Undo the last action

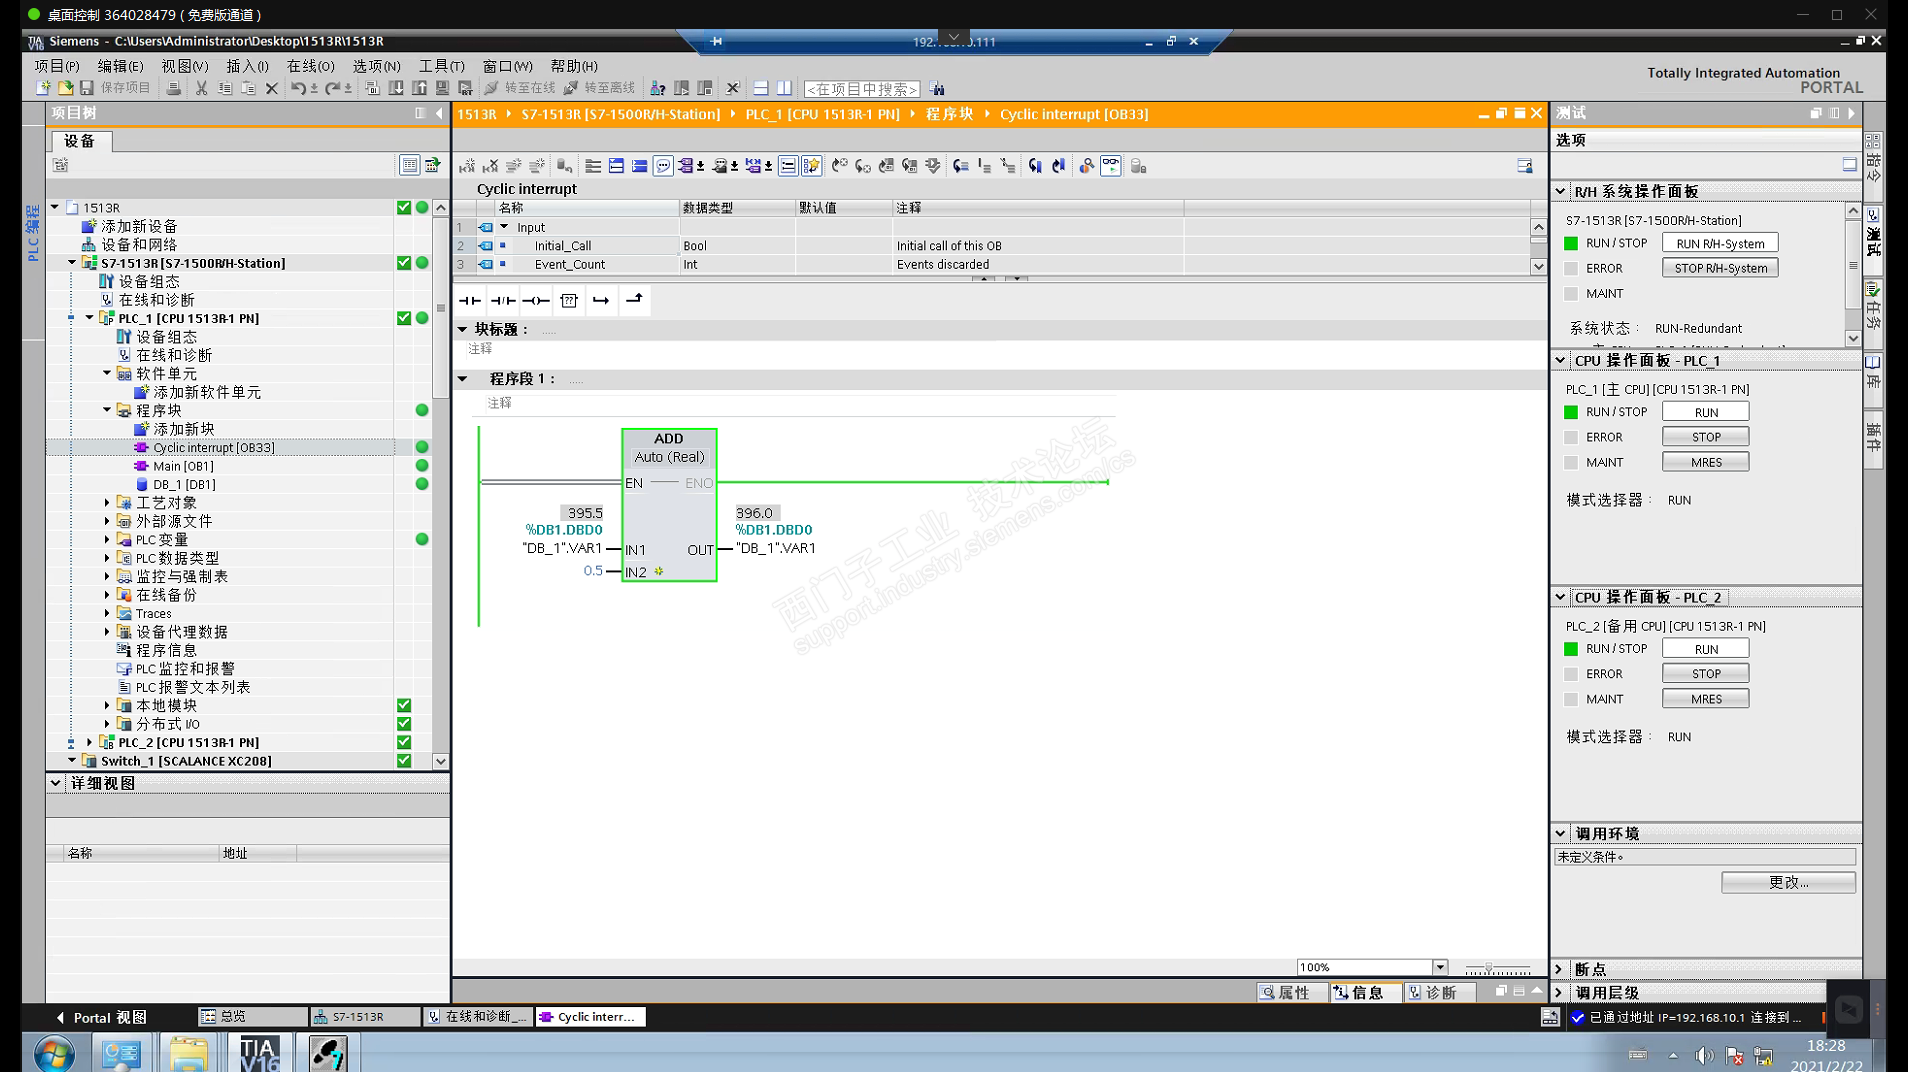tap(297, 88)
